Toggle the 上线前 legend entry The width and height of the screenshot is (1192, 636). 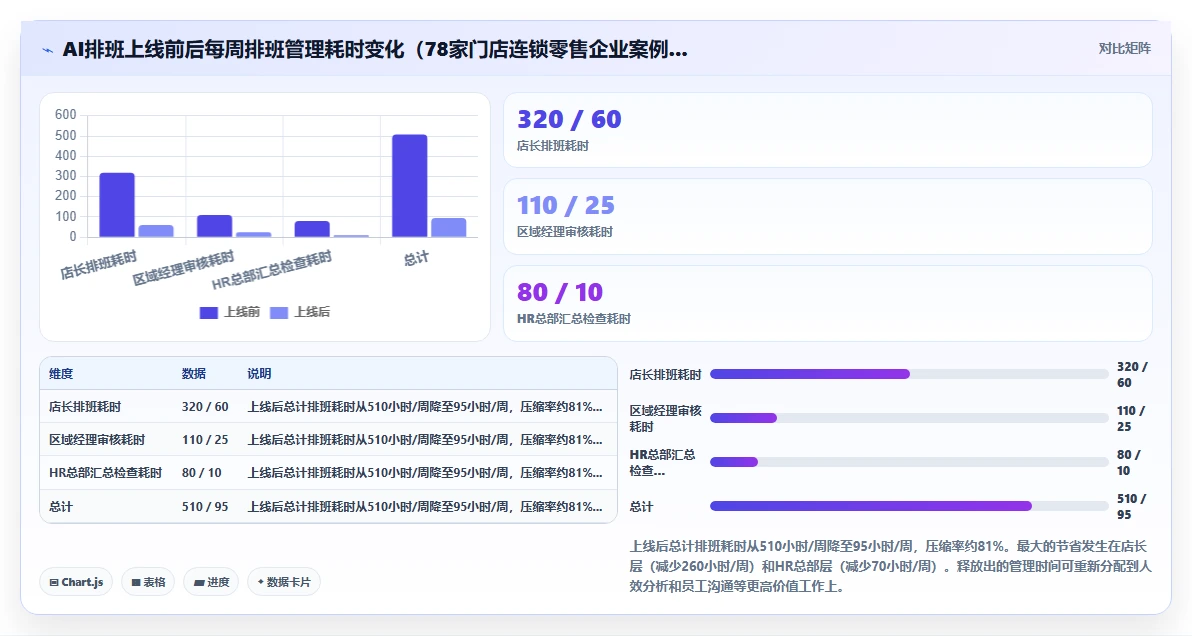230,312
